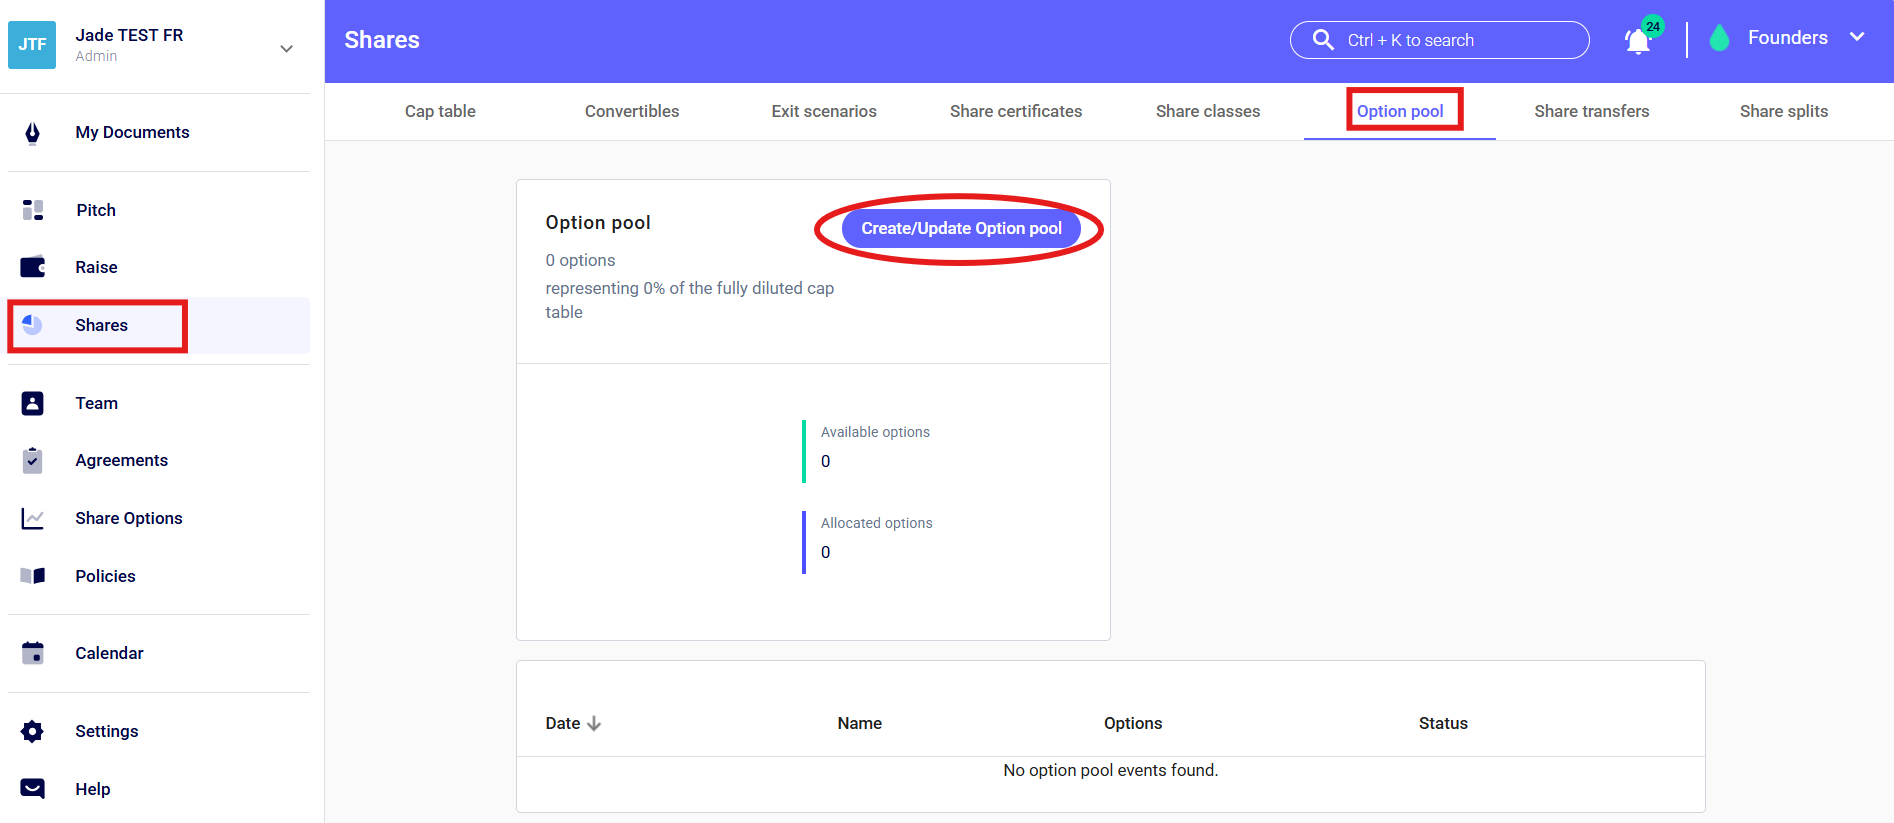The height and width of the screenshot is (823, 1894).
Task: Select Shares in the sidebar
Action: (101, 325)
